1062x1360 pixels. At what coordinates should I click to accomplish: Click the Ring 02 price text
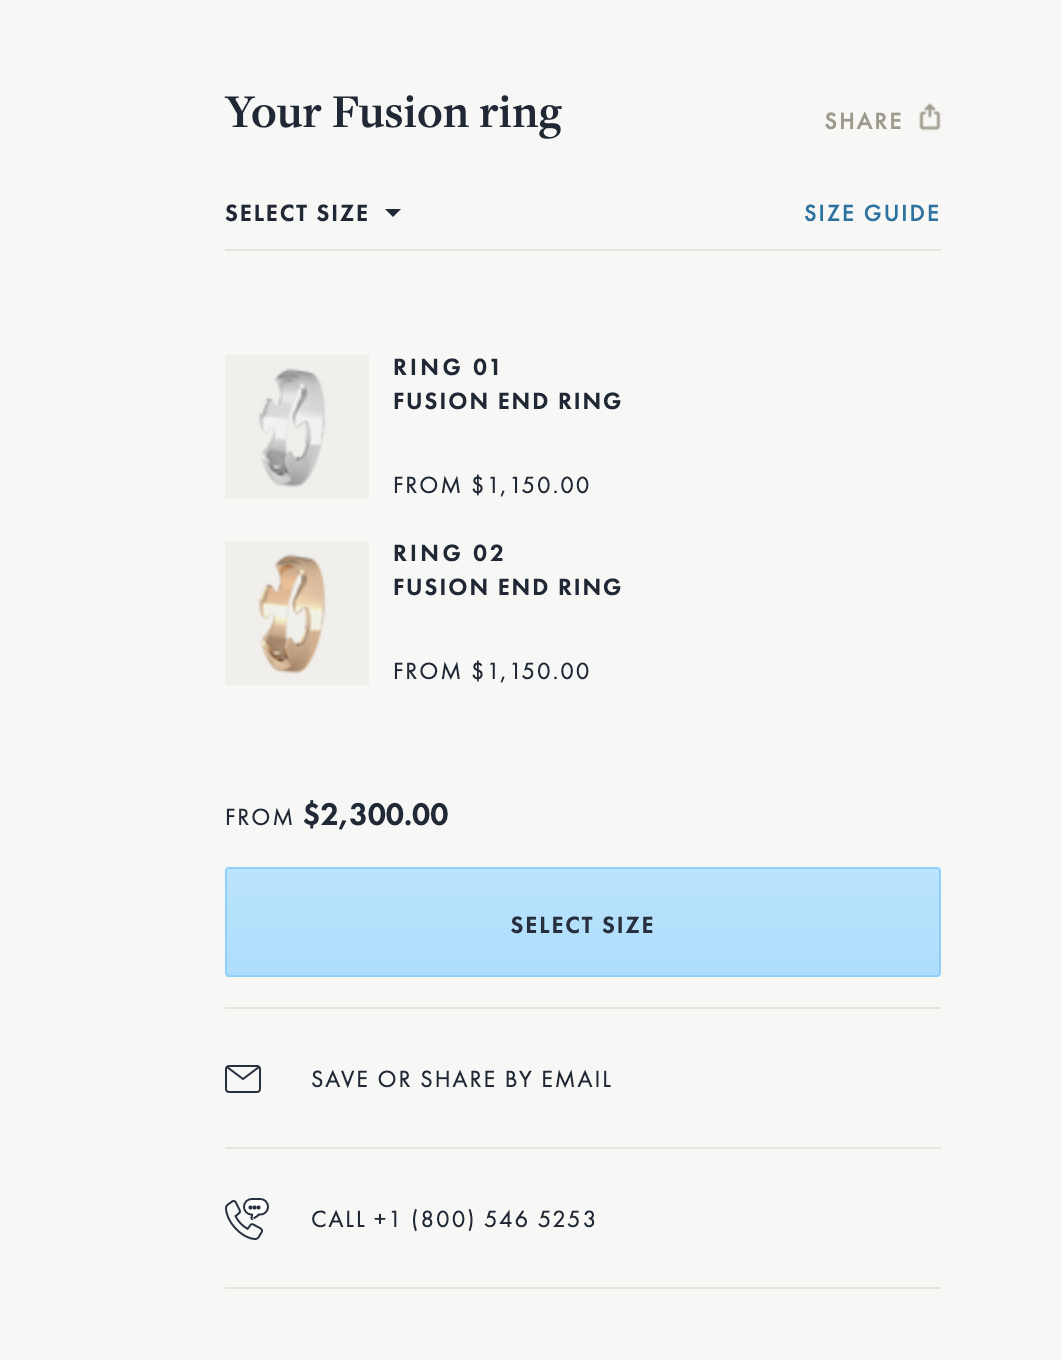tap(491, 671)
